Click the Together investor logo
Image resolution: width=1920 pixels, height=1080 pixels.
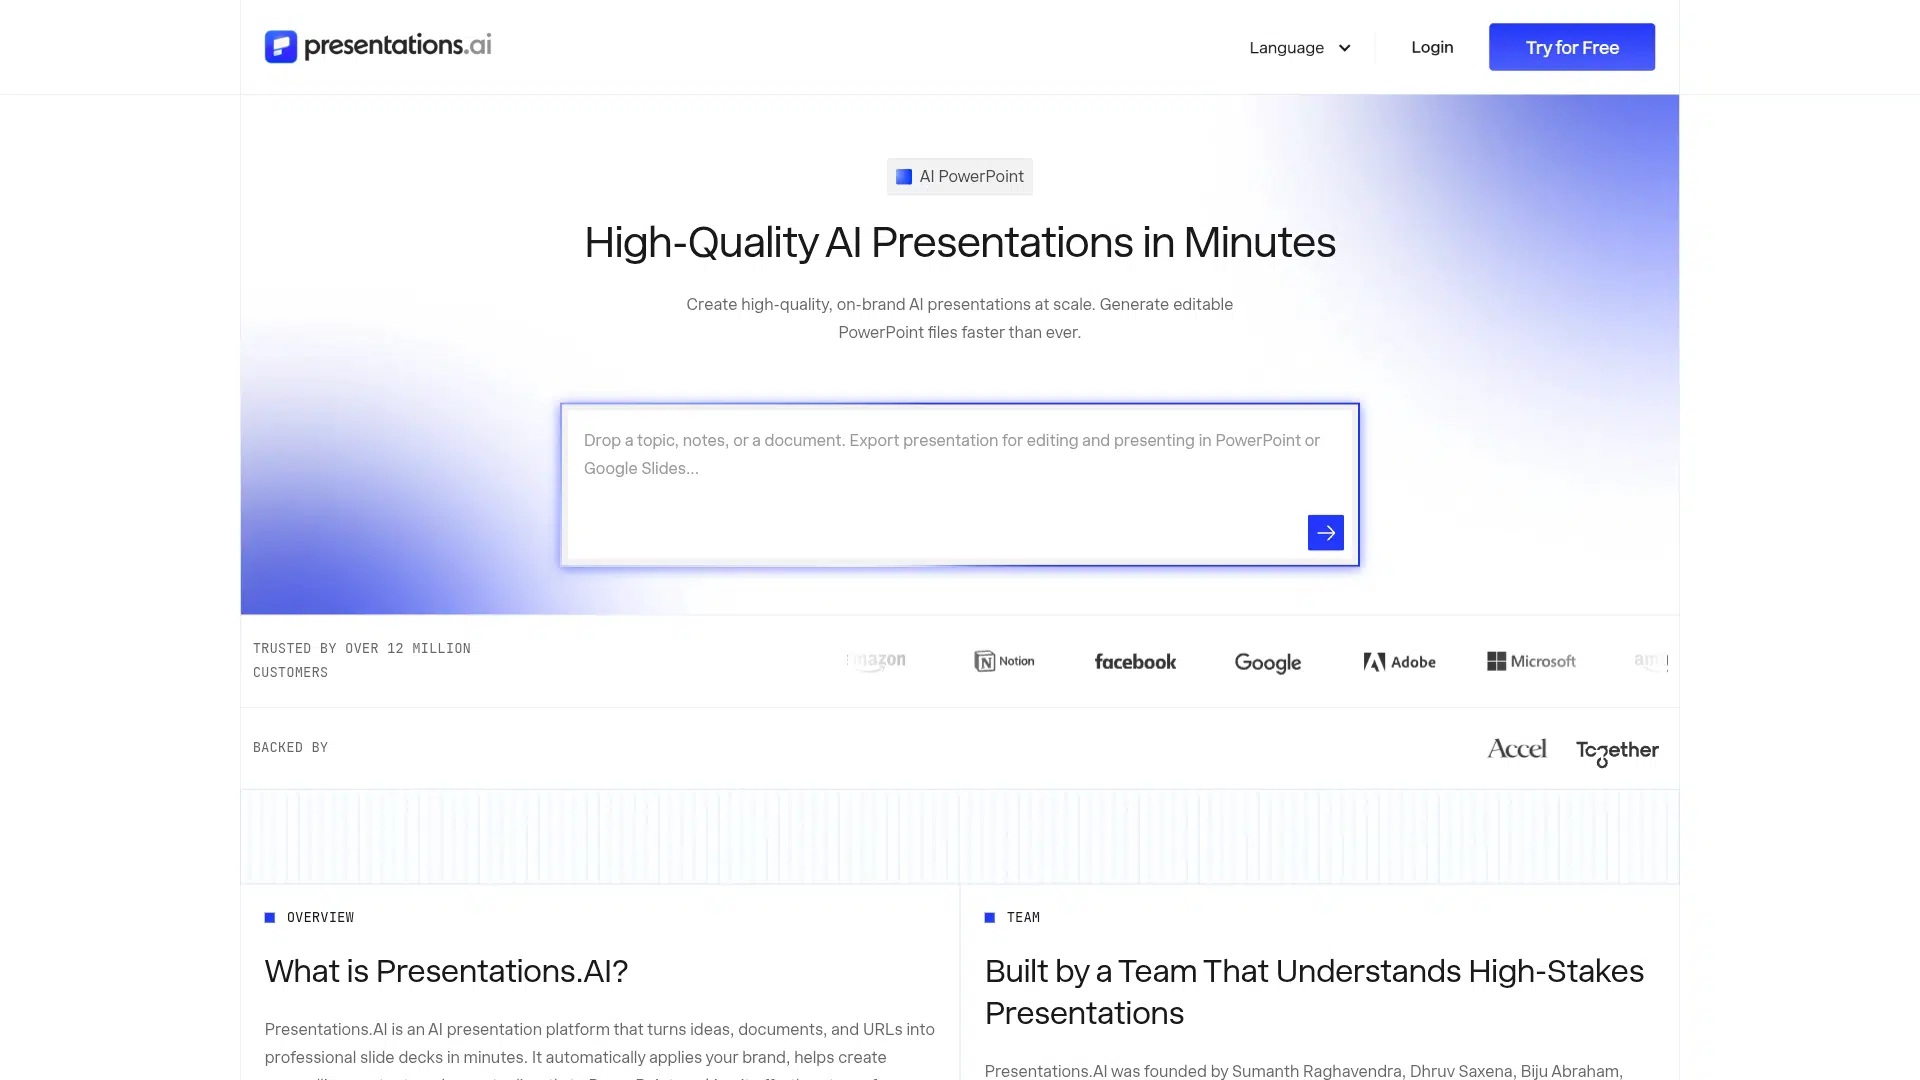pos(1617,752)
